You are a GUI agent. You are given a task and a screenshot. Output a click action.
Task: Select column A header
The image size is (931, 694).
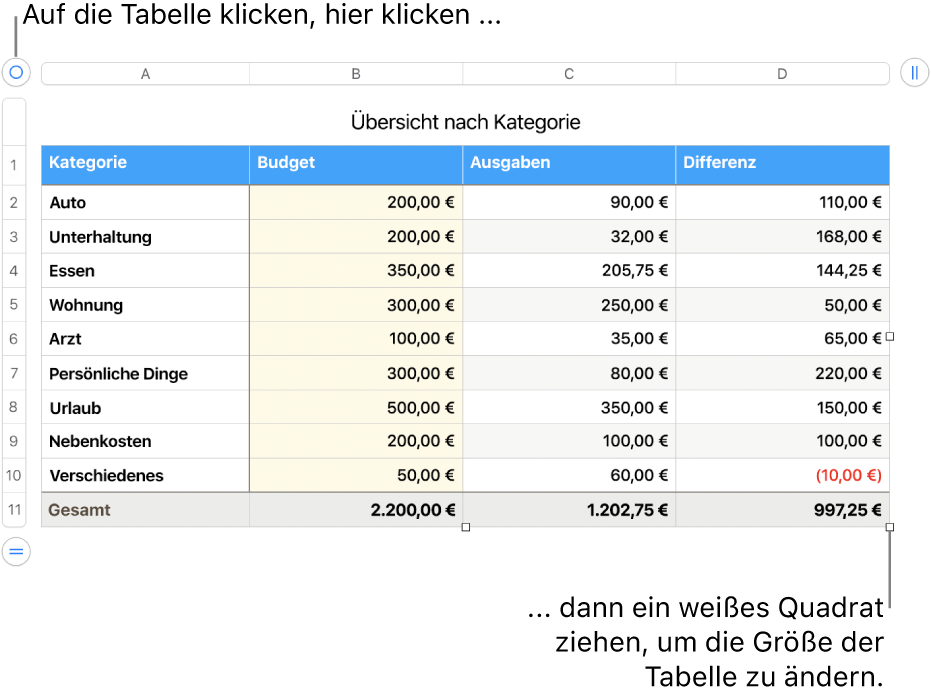[x=145, y=74]
